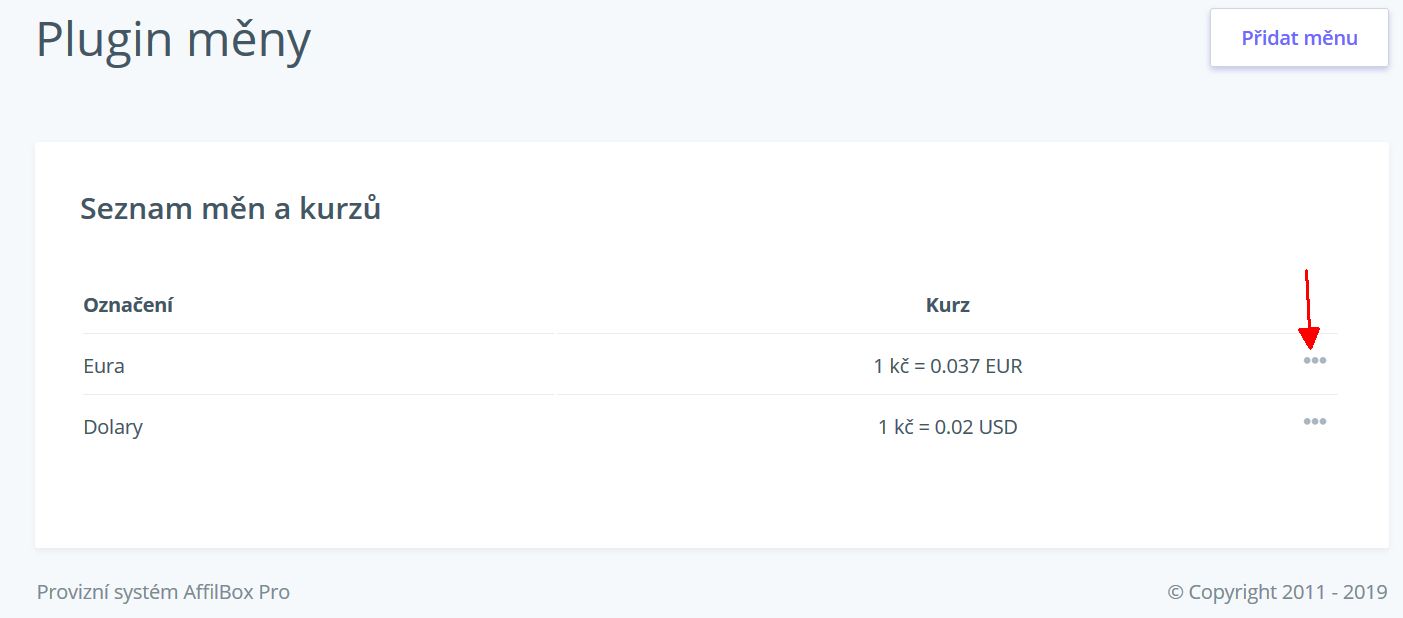The height and width of the screenshot is (618, 1403).
Task: Click the 1 kč = 0.037 EUR rate
Action: coord(948,366)
